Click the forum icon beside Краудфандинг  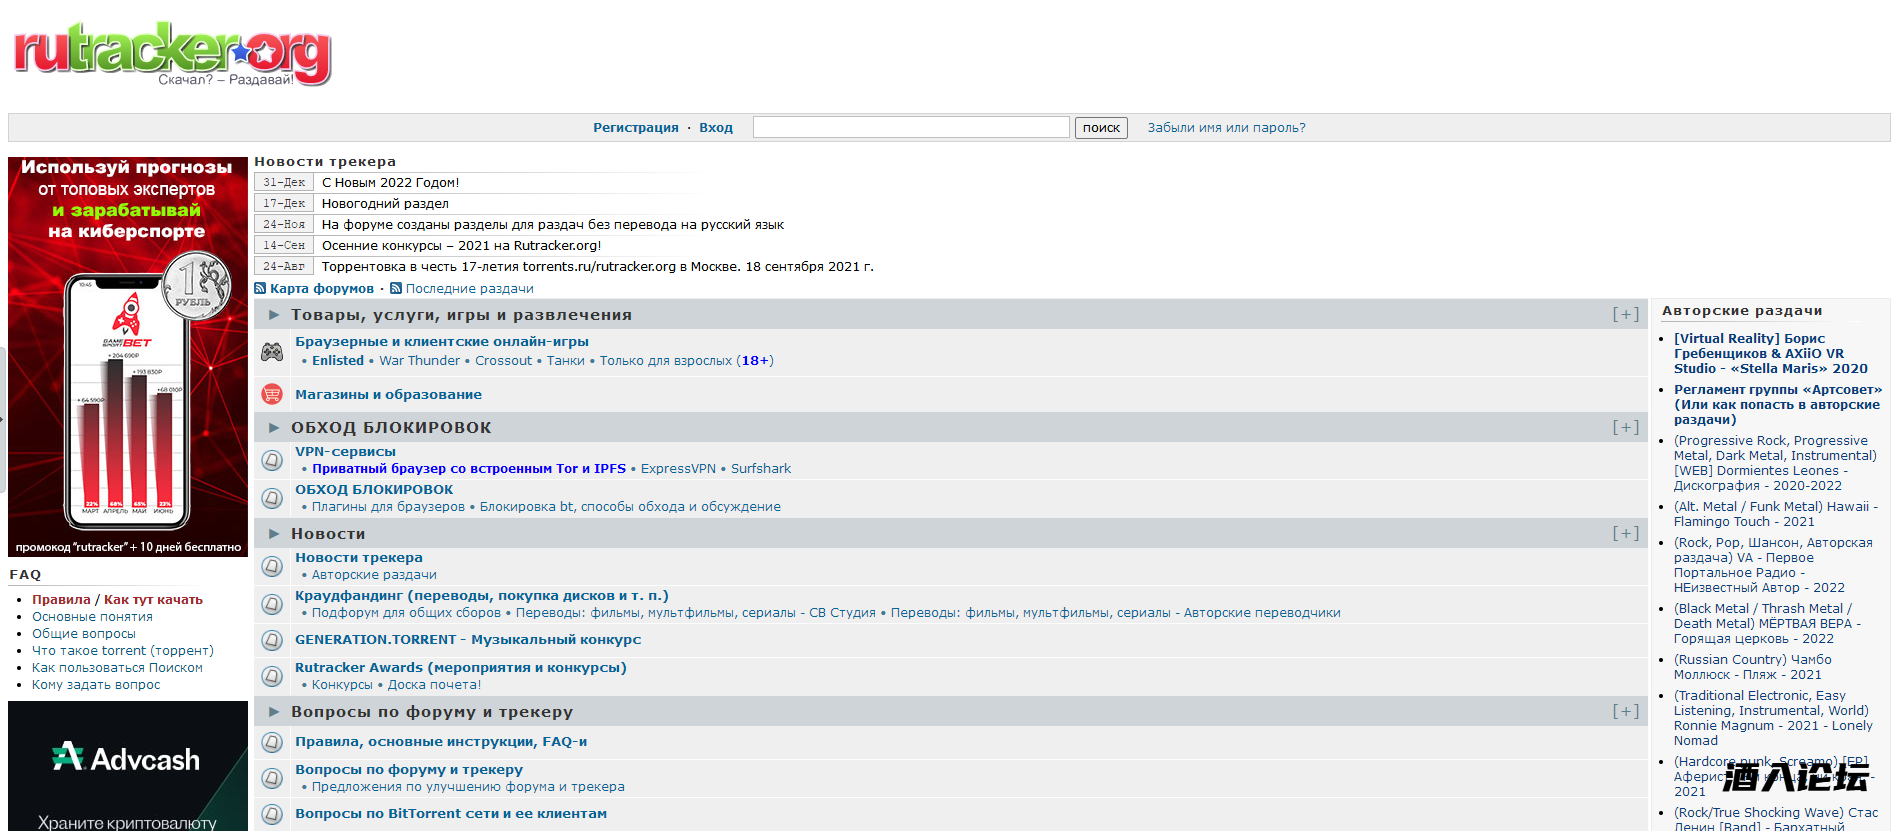tap(272, 604)
